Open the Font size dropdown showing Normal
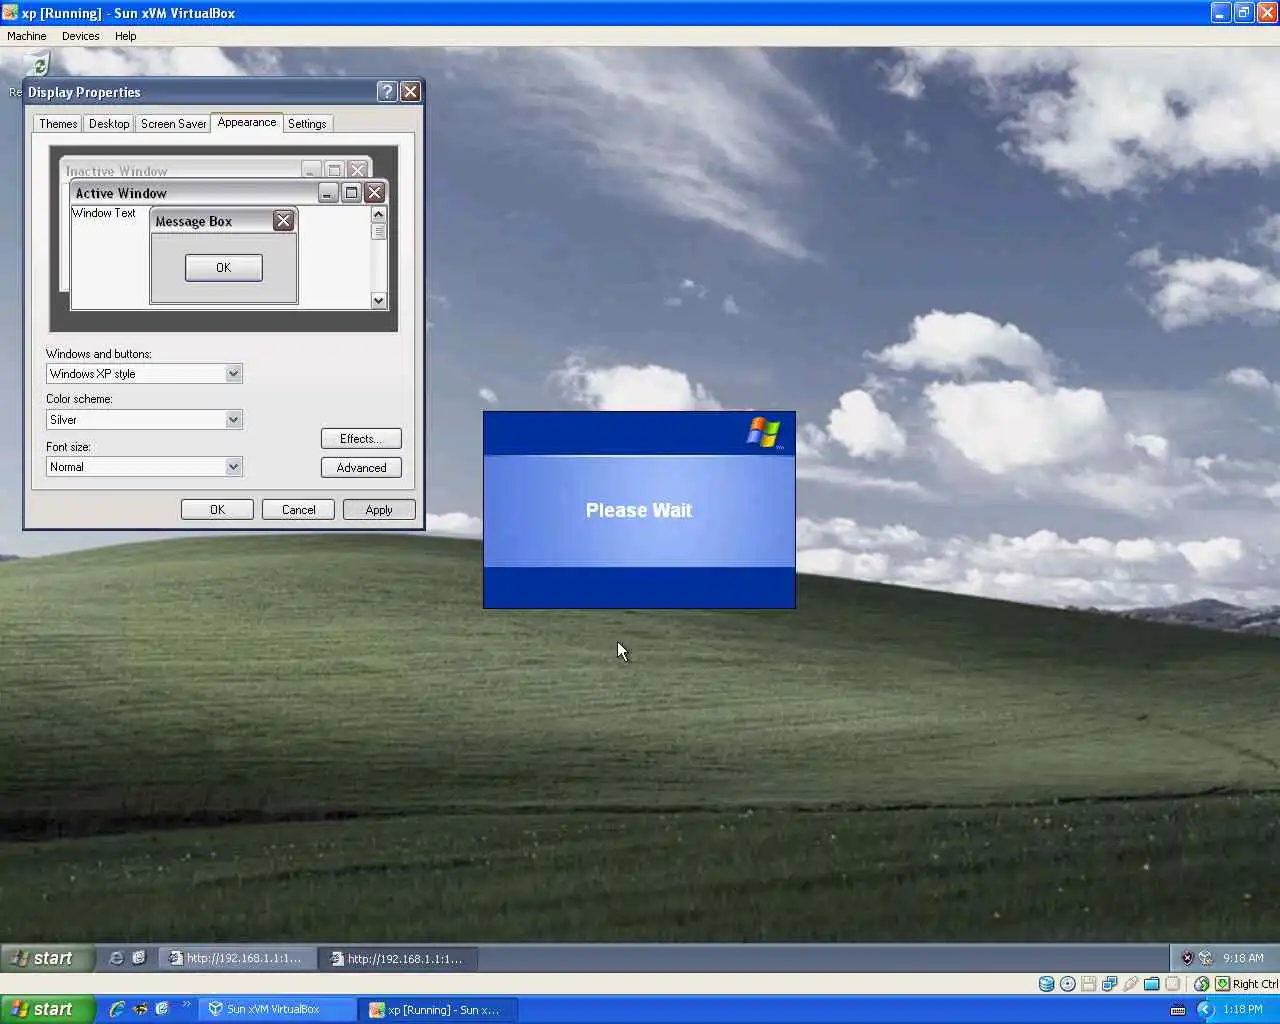 pyautogui.click(x=233, y=467)
